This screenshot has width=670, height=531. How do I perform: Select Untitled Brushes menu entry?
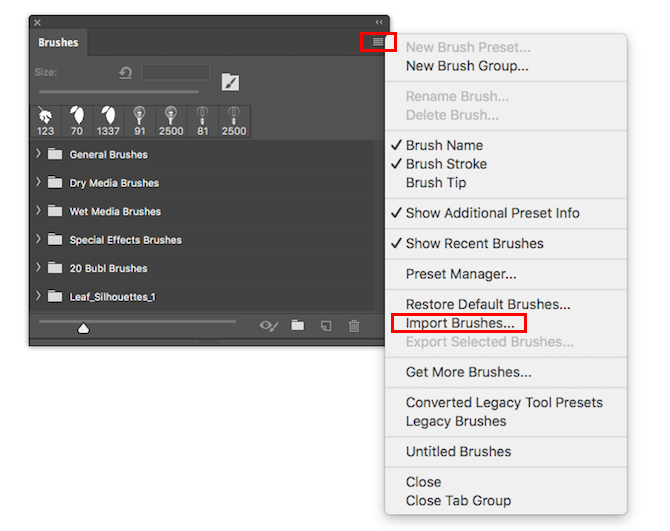click(x=505, y=452)
